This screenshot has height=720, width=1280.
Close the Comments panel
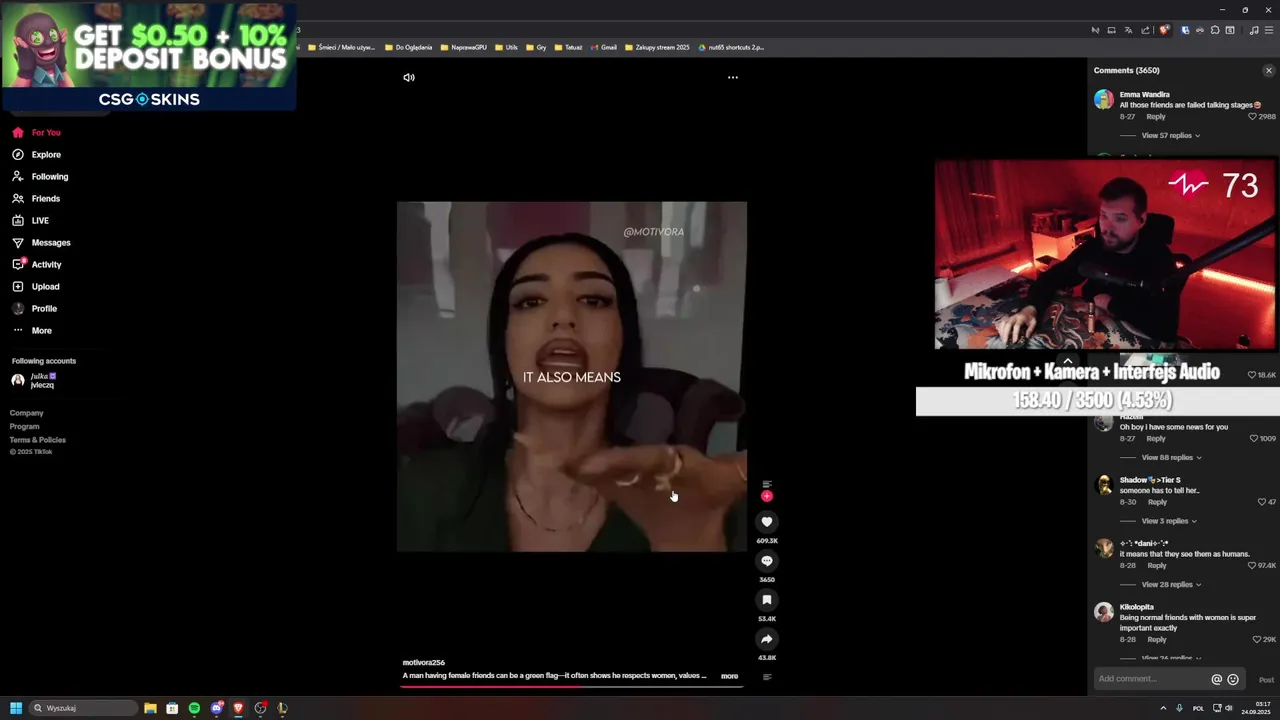click(x=1269, y=71)
